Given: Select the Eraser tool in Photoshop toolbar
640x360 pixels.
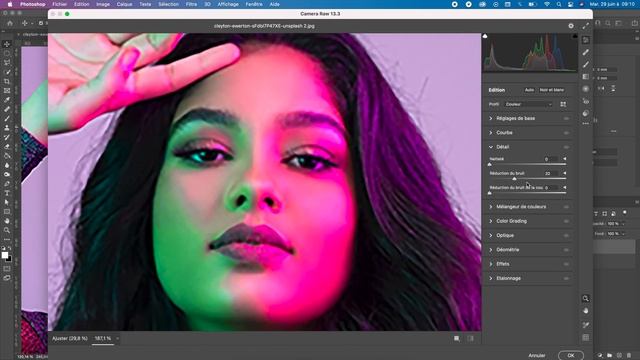Looking at the screenshot, I should pyautogui.click(x=7, y=147).
